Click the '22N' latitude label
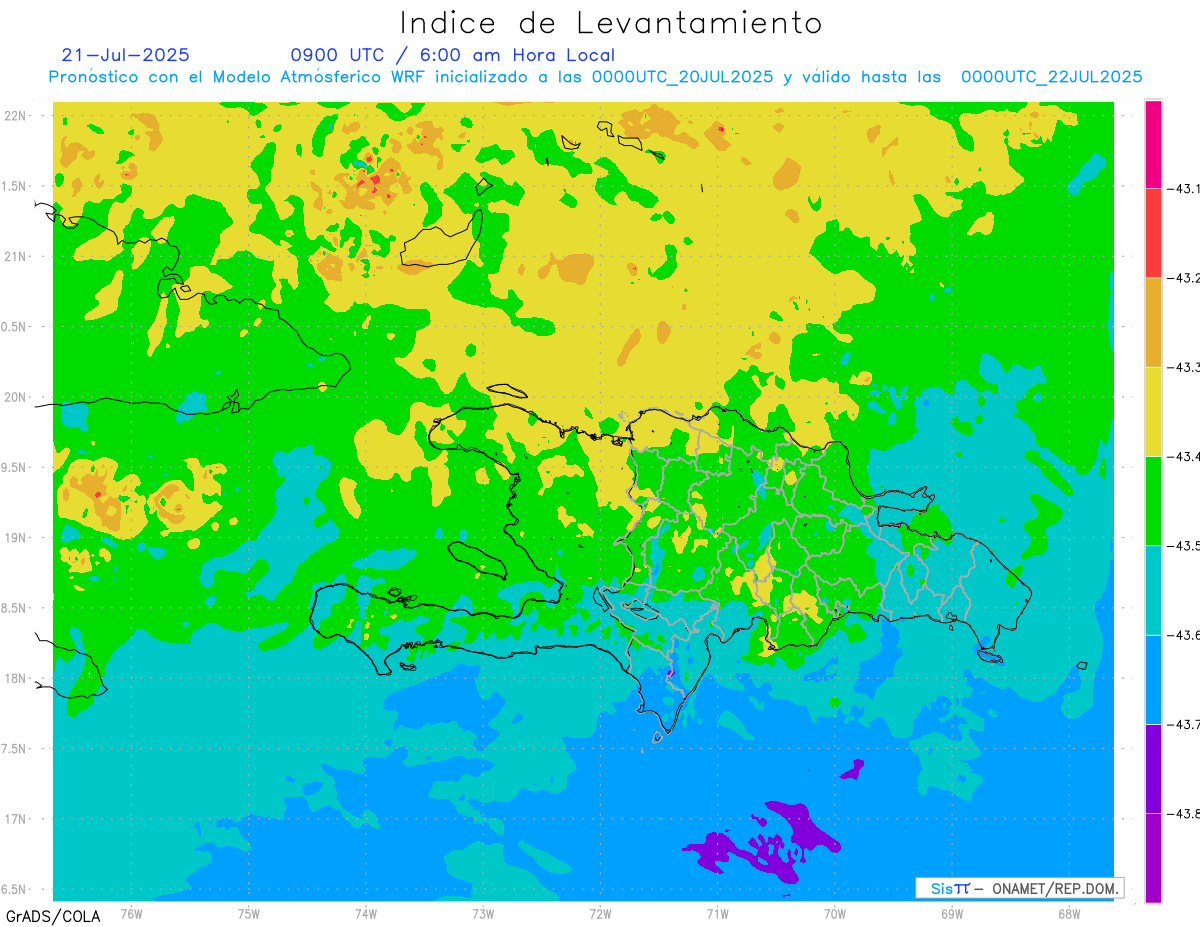 (16, 115)
